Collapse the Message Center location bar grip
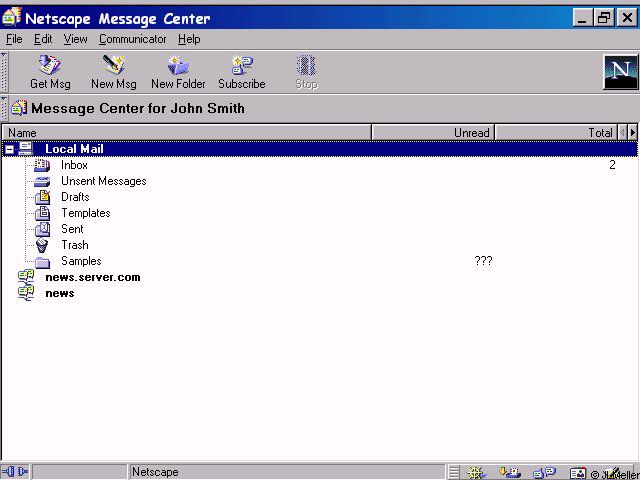 click(x=4, y=108)
